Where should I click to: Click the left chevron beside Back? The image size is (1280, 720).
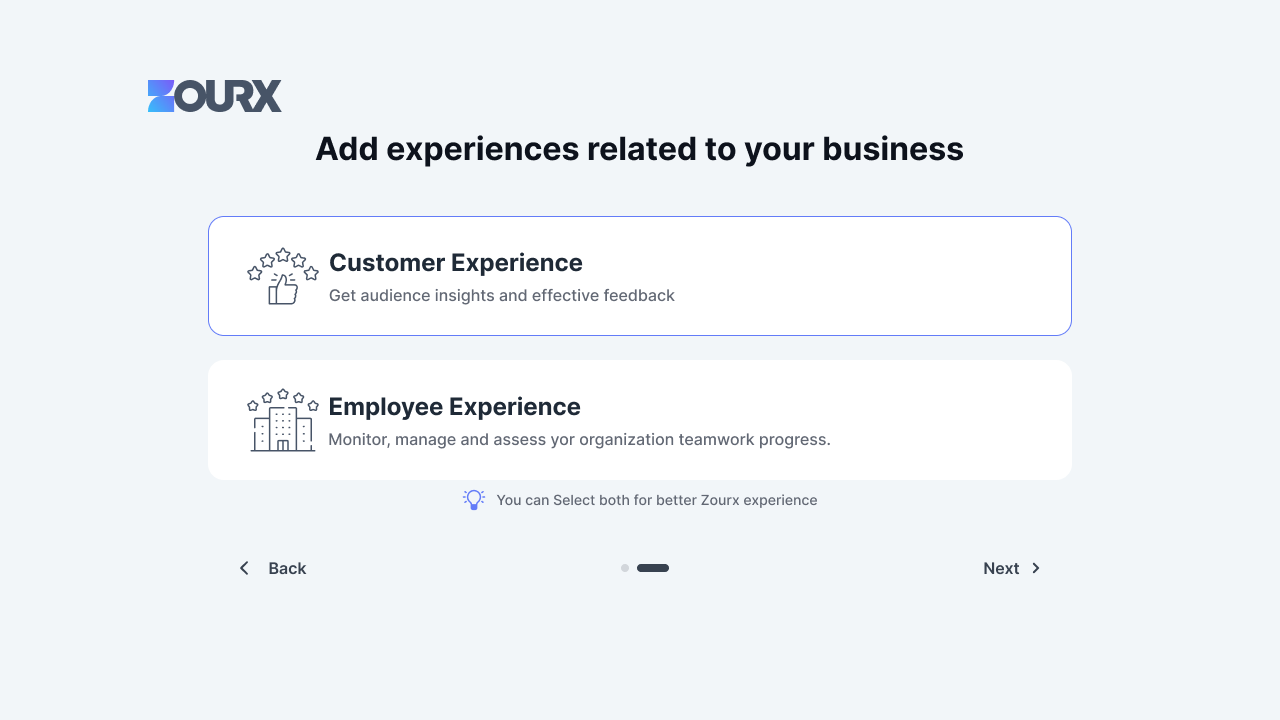[x=244, y=568]
